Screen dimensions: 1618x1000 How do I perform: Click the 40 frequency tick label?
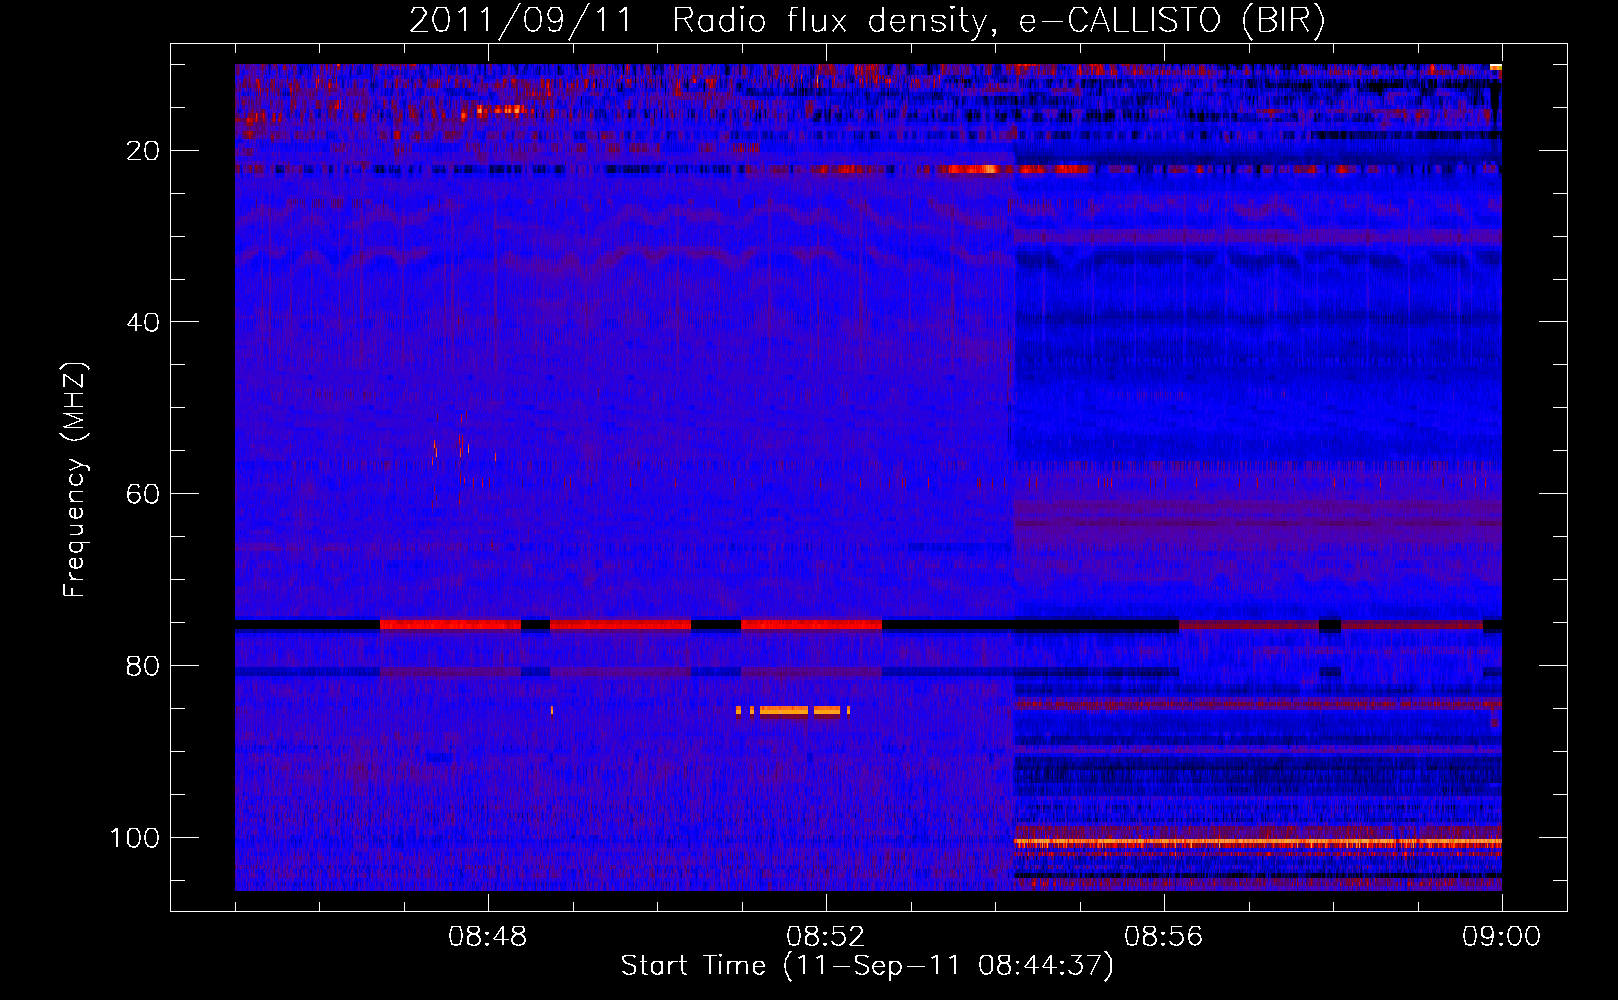[144, 322]
